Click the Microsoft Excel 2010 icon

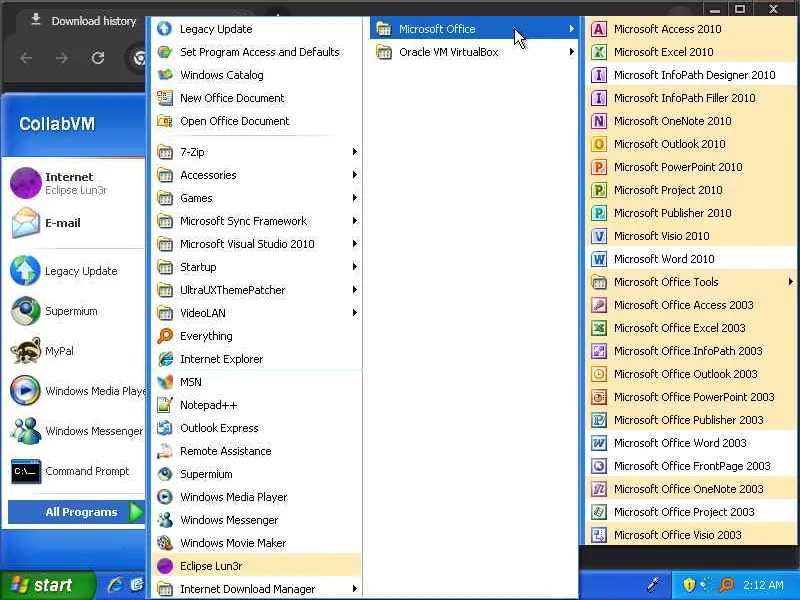pyautogui.click(x=598, y=52)
